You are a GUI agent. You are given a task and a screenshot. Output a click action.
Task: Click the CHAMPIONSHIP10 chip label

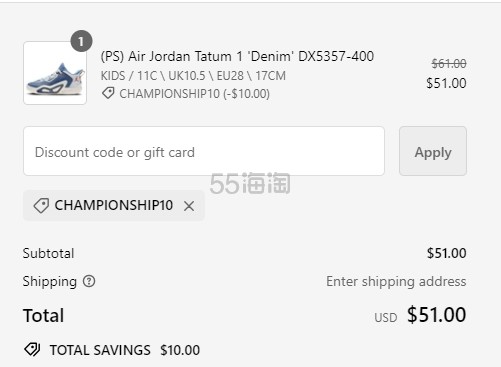(x=114, y=205)
